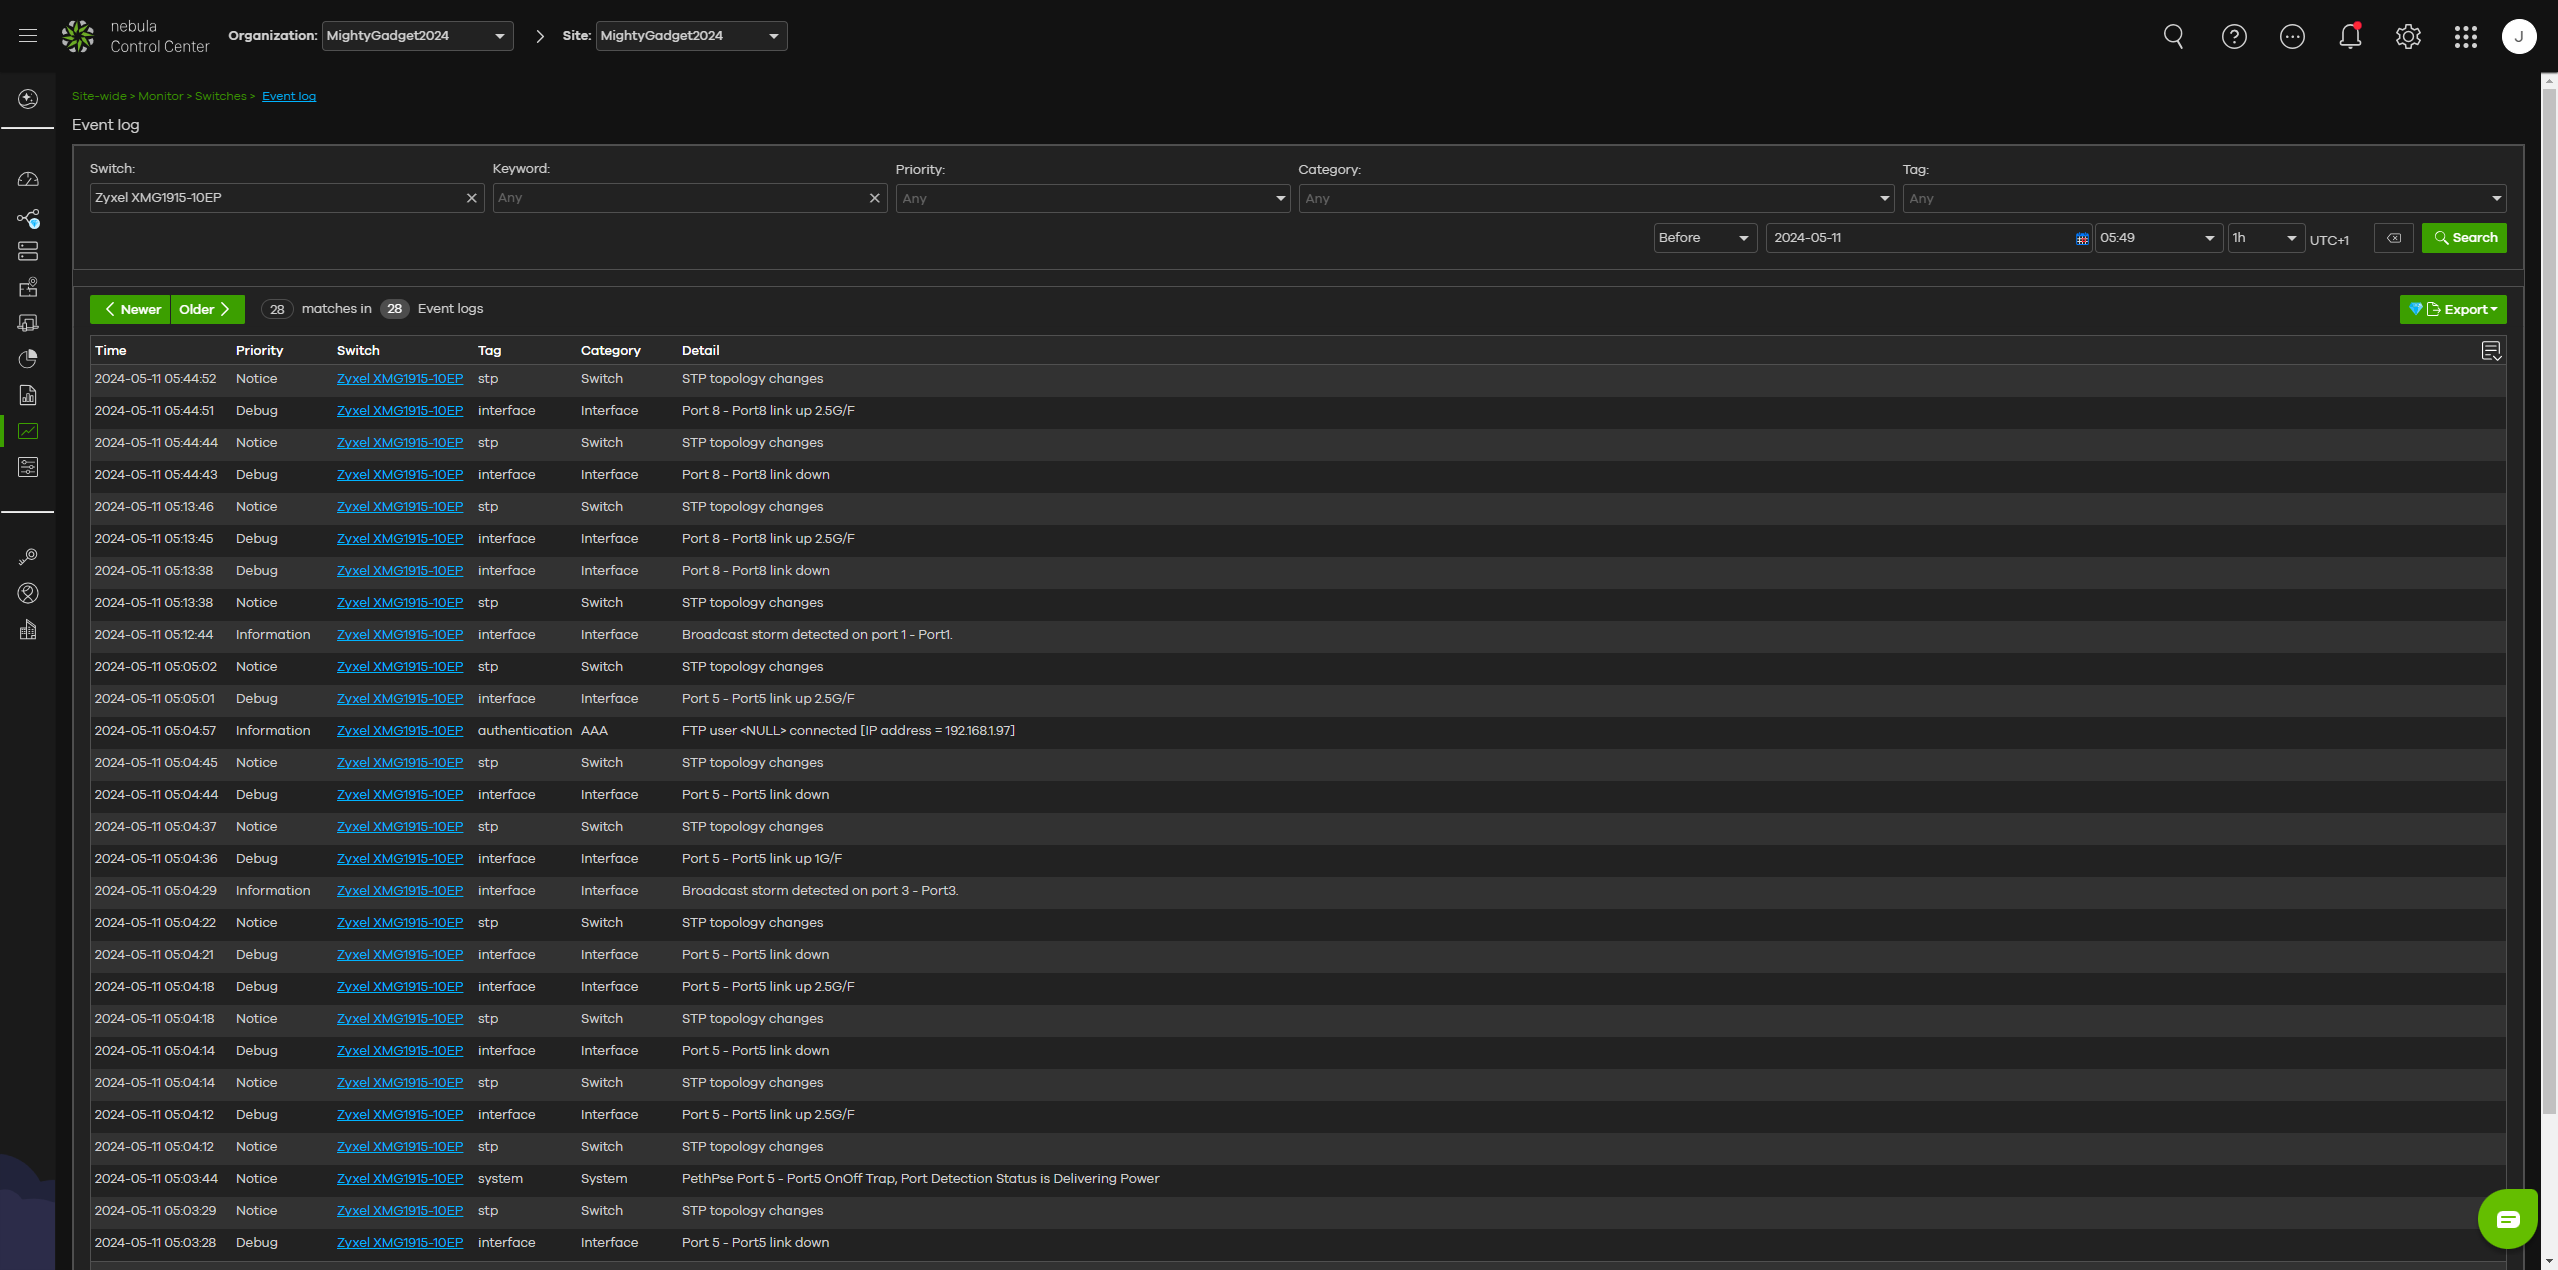Show Older event log entries
Screen dimensions: 2558x1270
tap(207, 310)
